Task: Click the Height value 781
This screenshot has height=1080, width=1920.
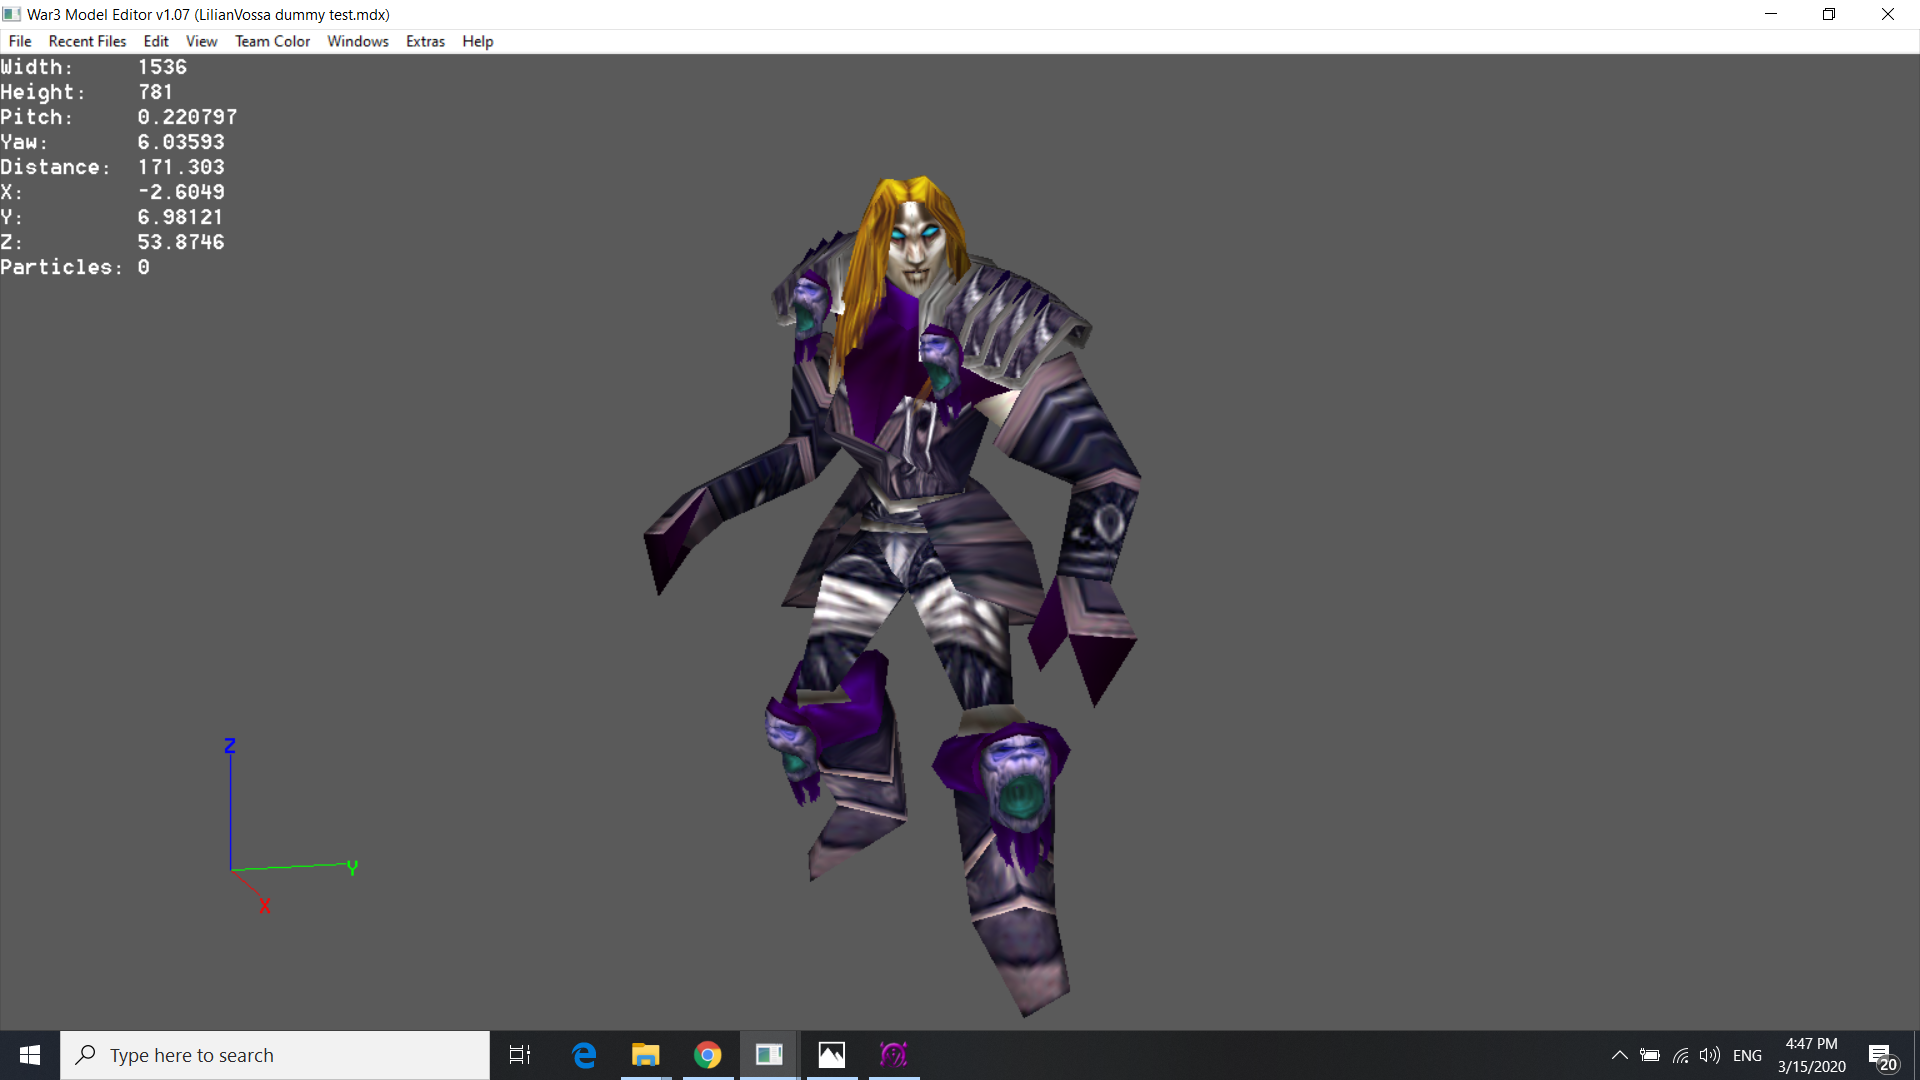Action: 155,92
